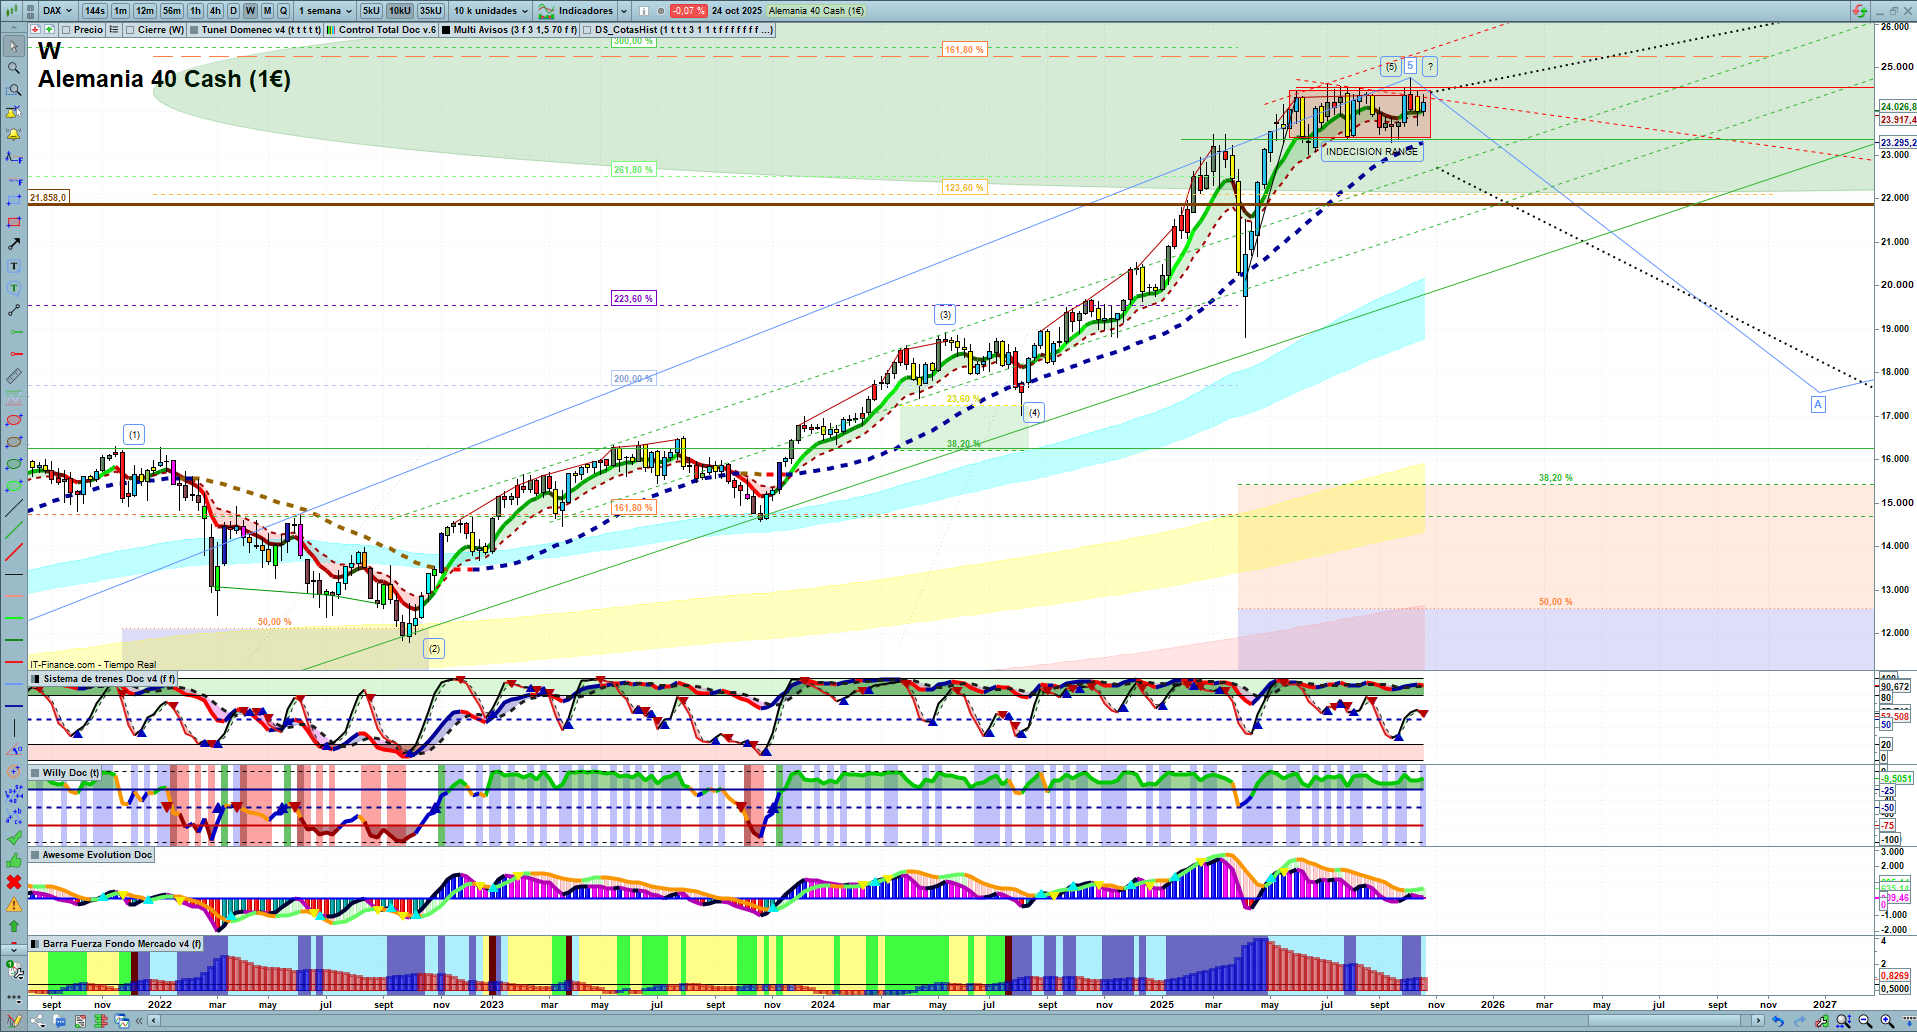The height and width of the screenshot is (1032, 1917).
Task: Select the black horizontal line tool
Action: point(14,574)
